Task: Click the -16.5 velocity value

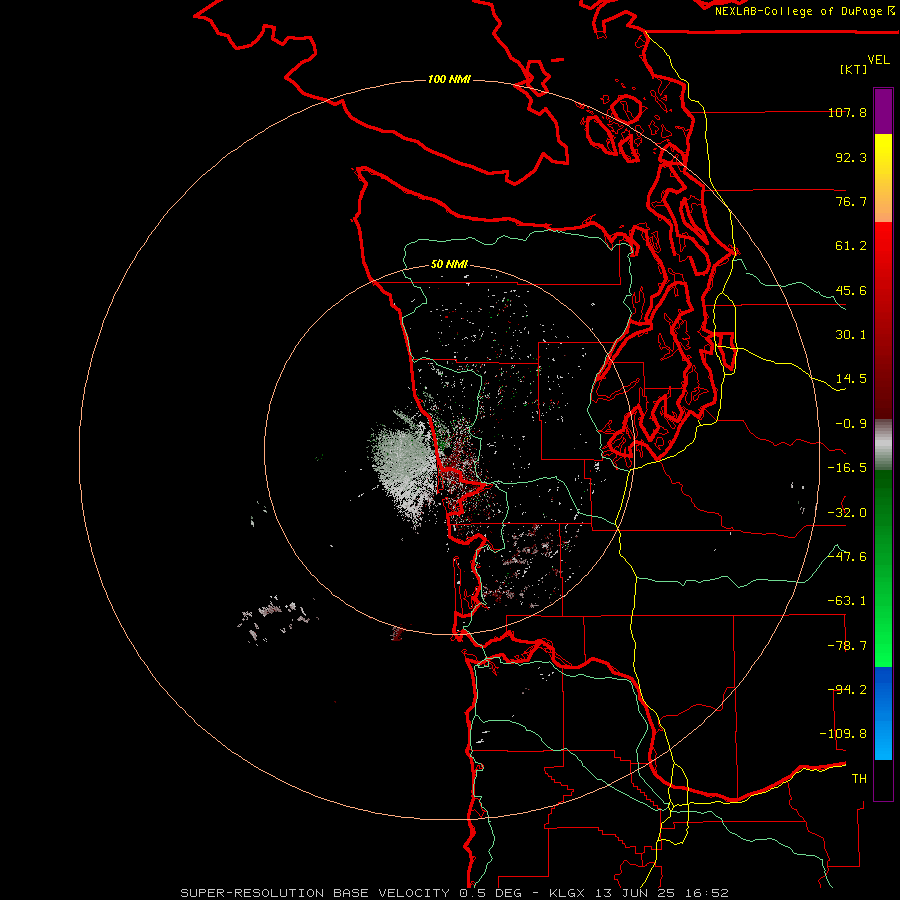Action: pos(847,468)
